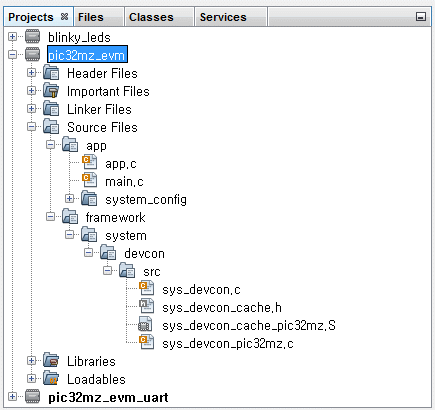Select the sys_devcon_cache.h file name
This screenshot has width=435, height=410.
pos(222,307)
